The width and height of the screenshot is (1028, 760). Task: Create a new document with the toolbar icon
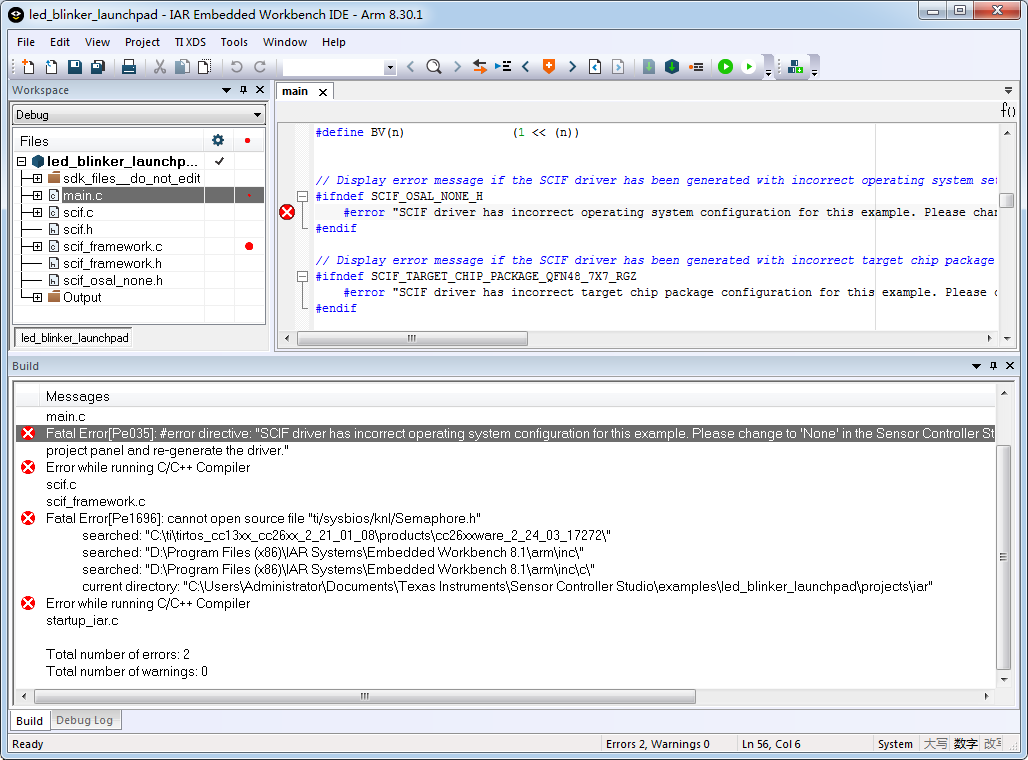point(28,66)
